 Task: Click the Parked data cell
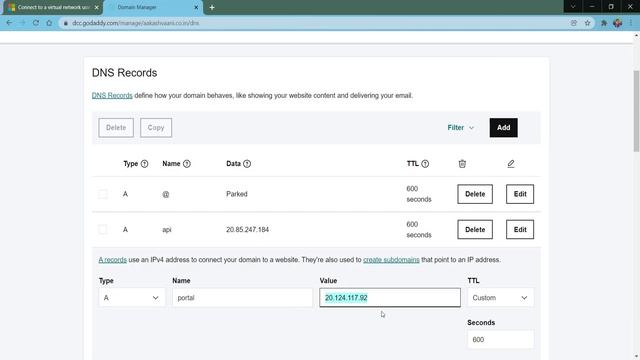coord(237,194)
